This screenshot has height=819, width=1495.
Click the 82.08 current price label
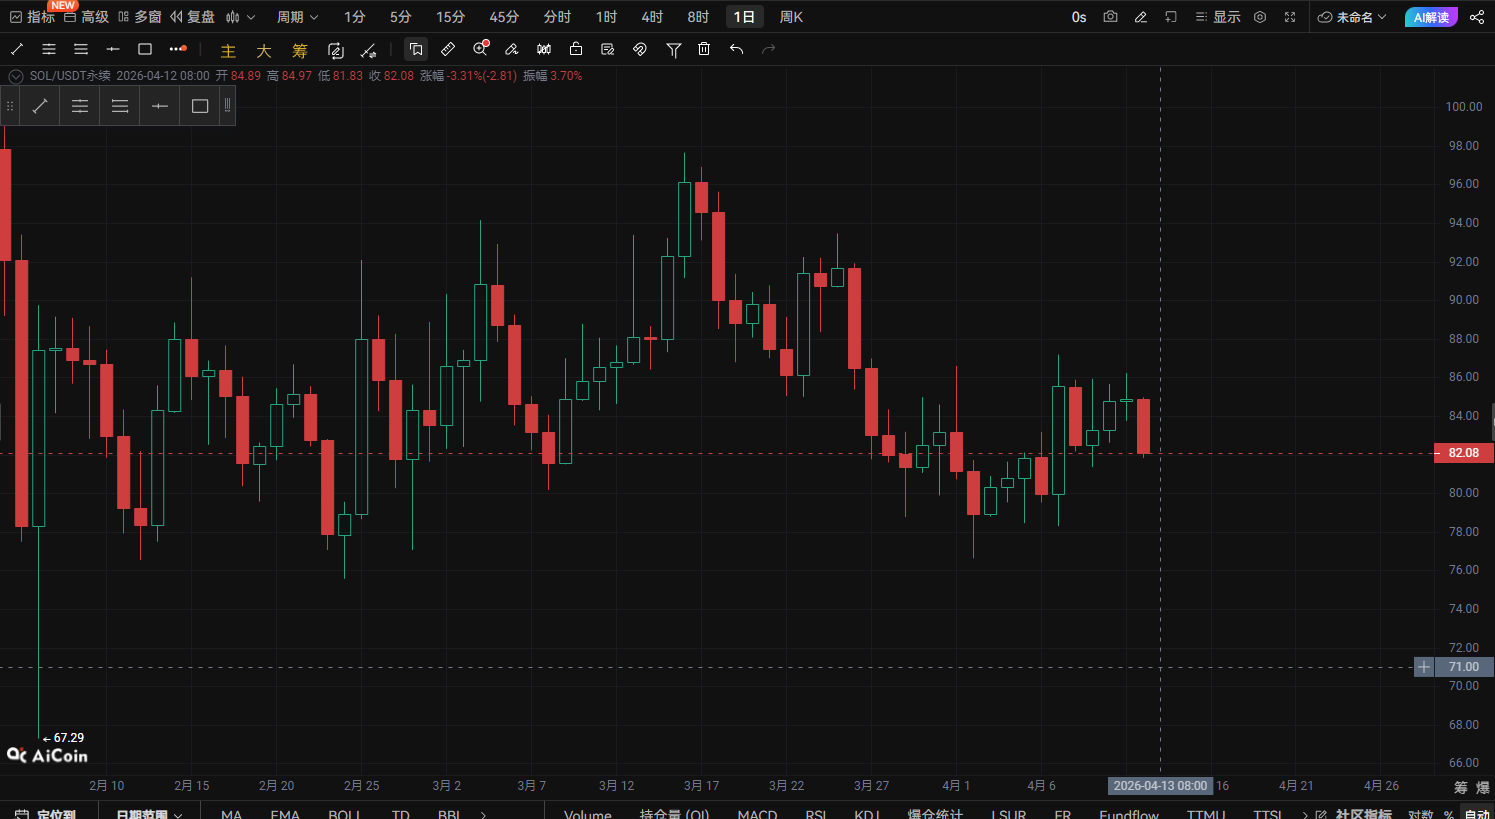1463,453
